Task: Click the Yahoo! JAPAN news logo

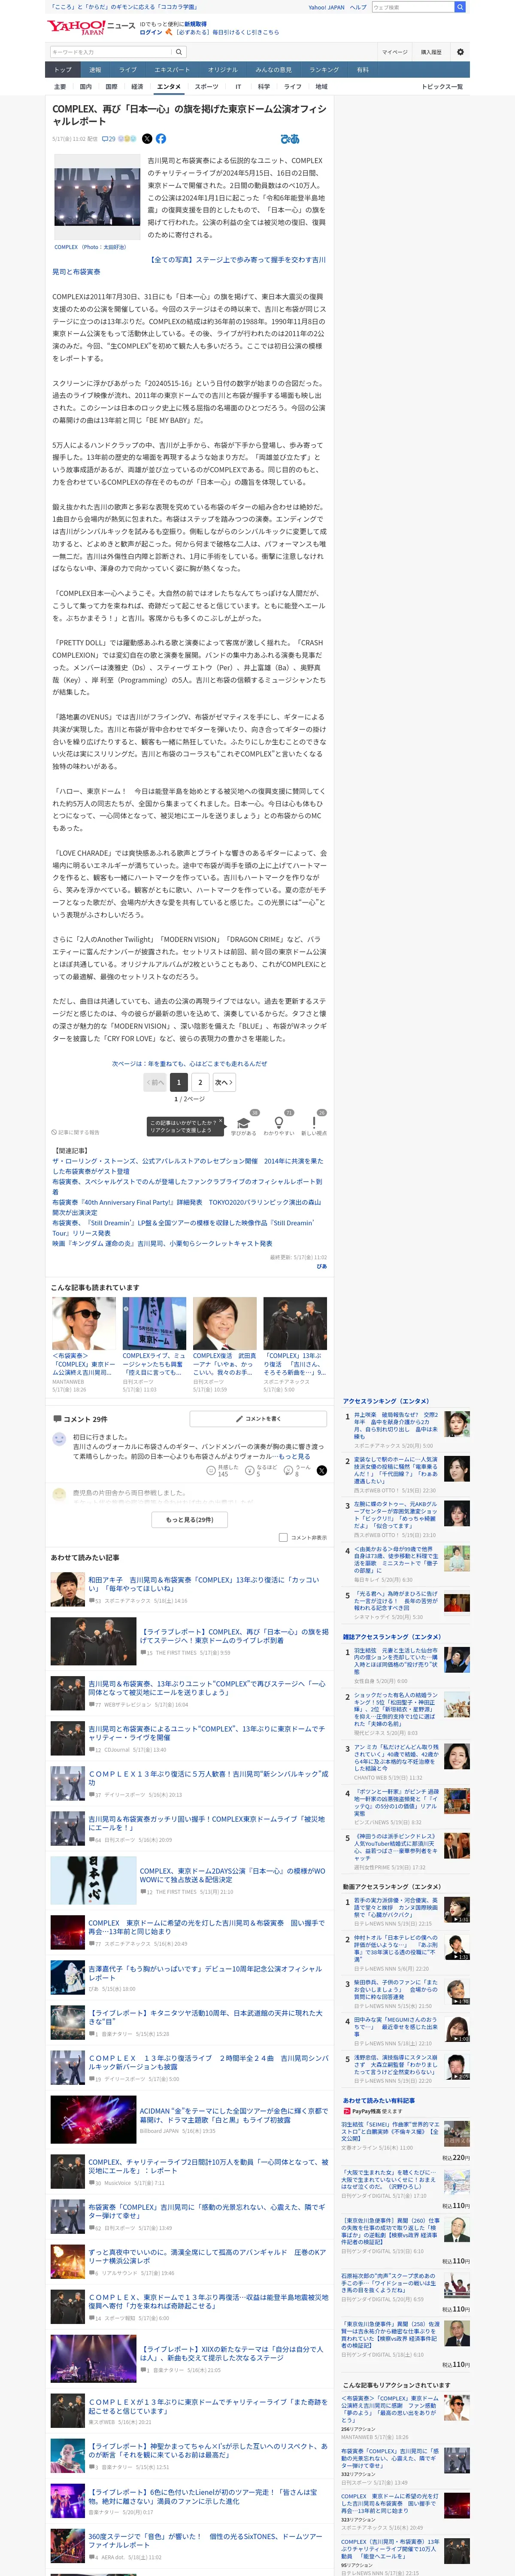Action: (x=91, y=27)
